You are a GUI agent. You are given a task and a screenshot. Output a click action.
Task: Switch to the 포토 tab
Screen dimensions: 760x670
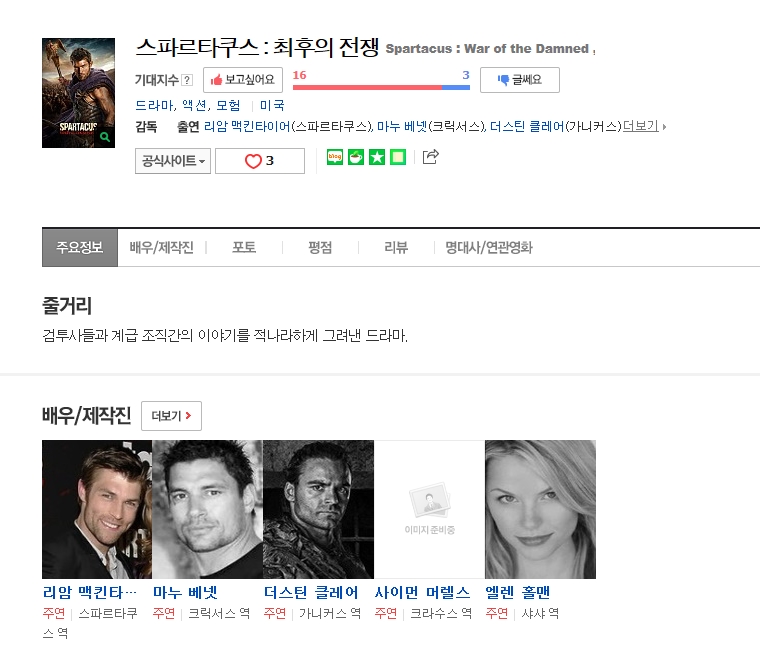coord(244,248)
